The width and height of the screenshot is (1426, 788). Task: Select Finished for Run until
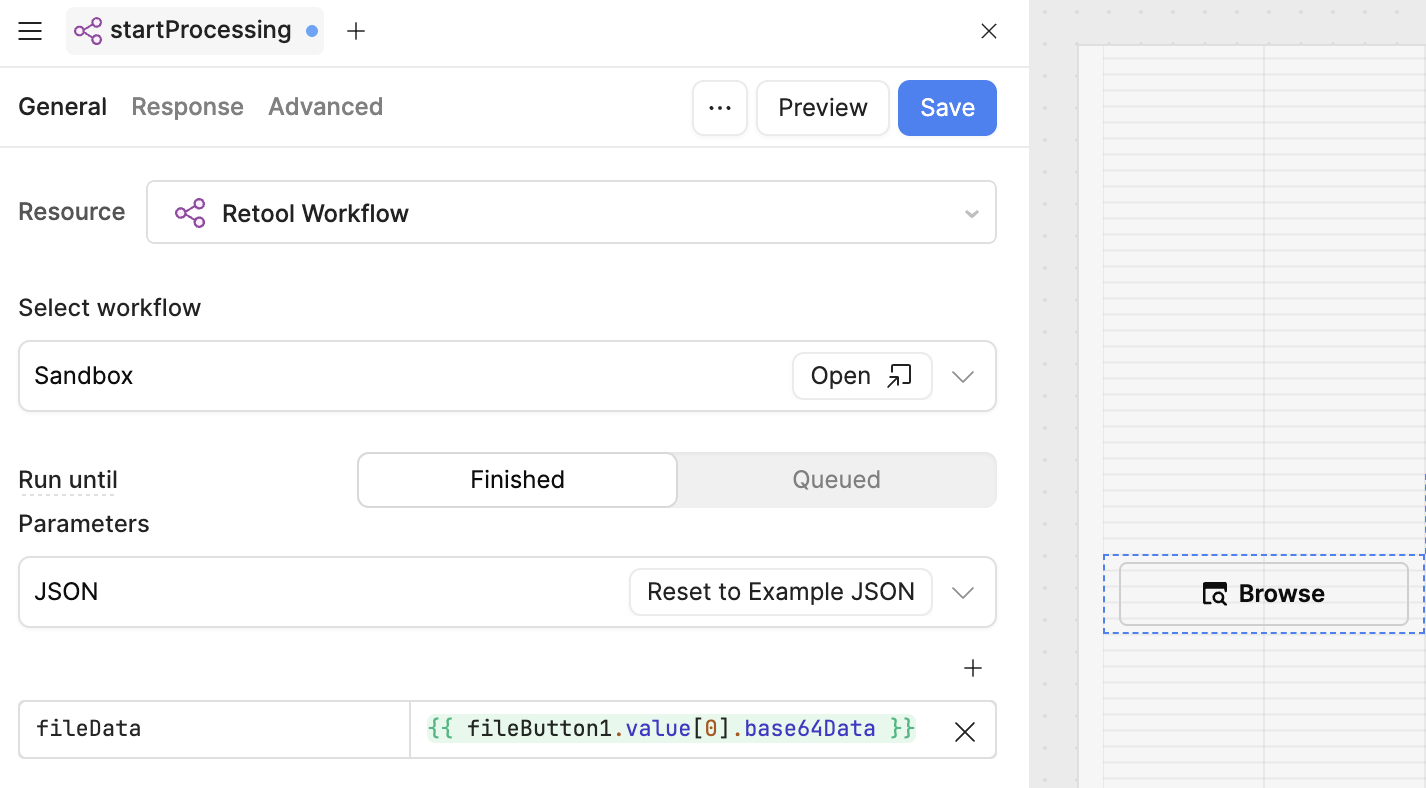[518, 480]
